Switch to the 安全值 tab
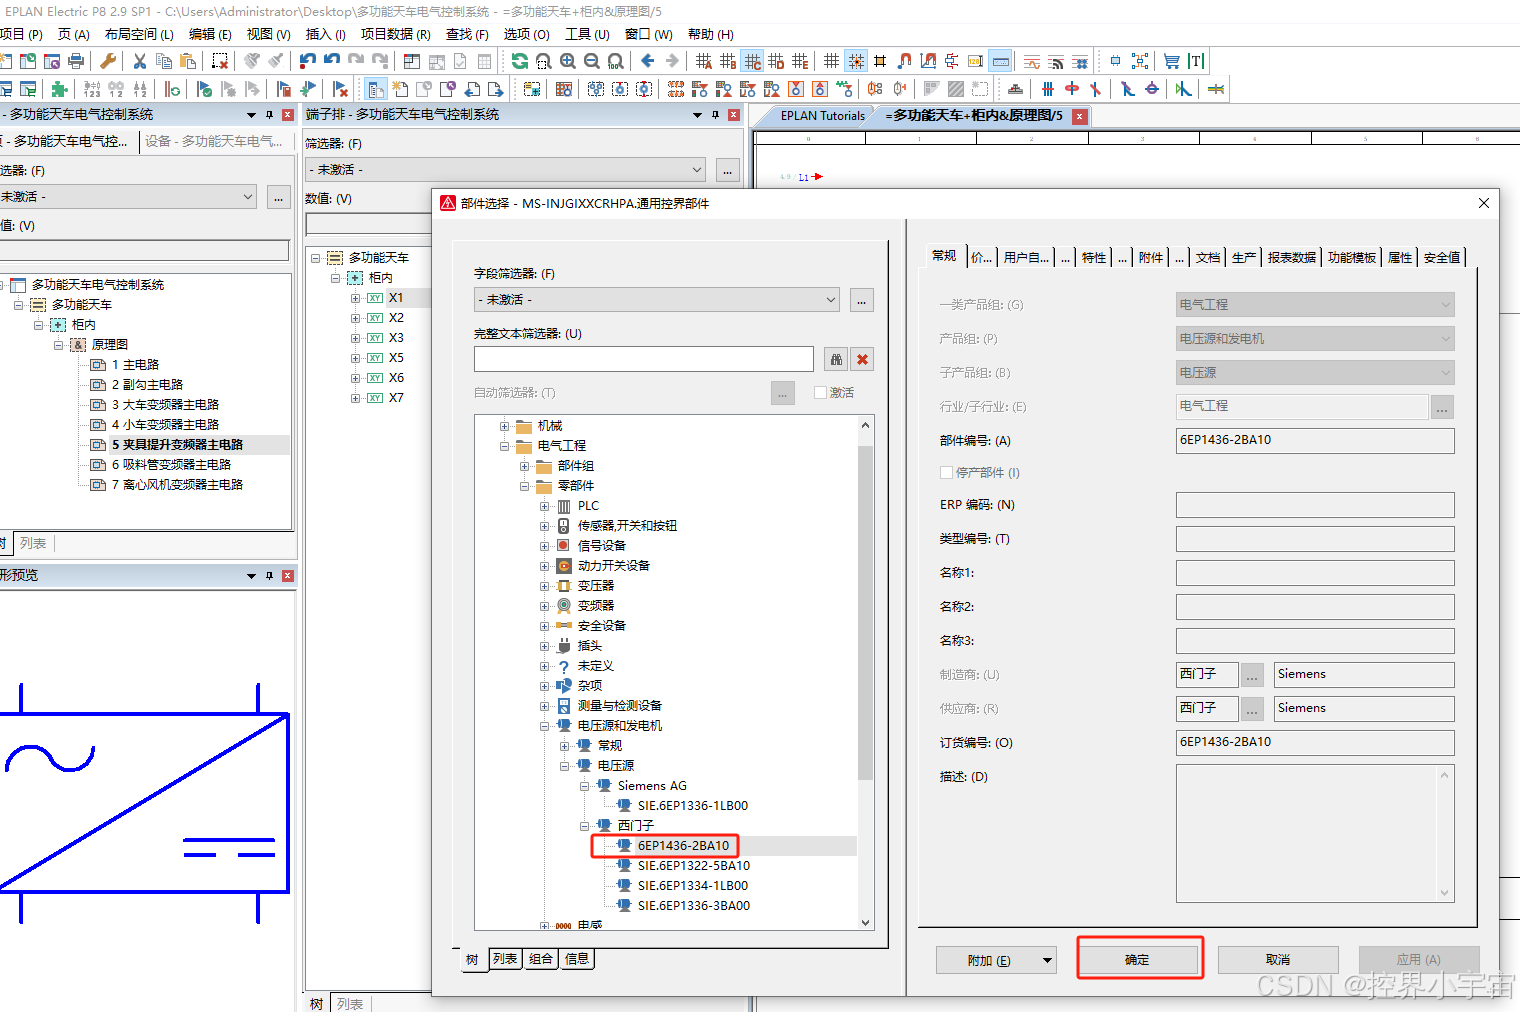1520x1012 pixels. (x=1442, y=257)
